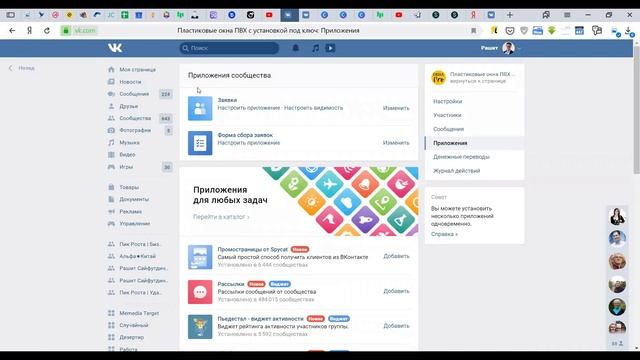Open Журнал действий in community menu
The height and width of the screenshot is (360, 640).
[456, 171]
